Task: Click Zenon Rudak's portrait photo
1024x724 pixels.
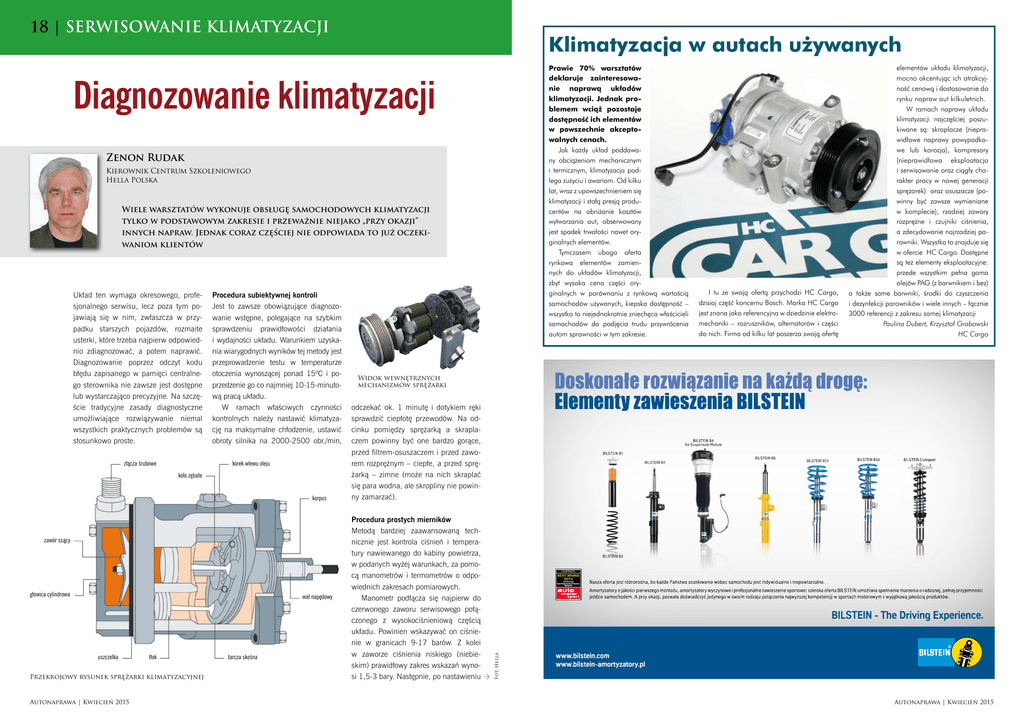Action: coord(65,202)
